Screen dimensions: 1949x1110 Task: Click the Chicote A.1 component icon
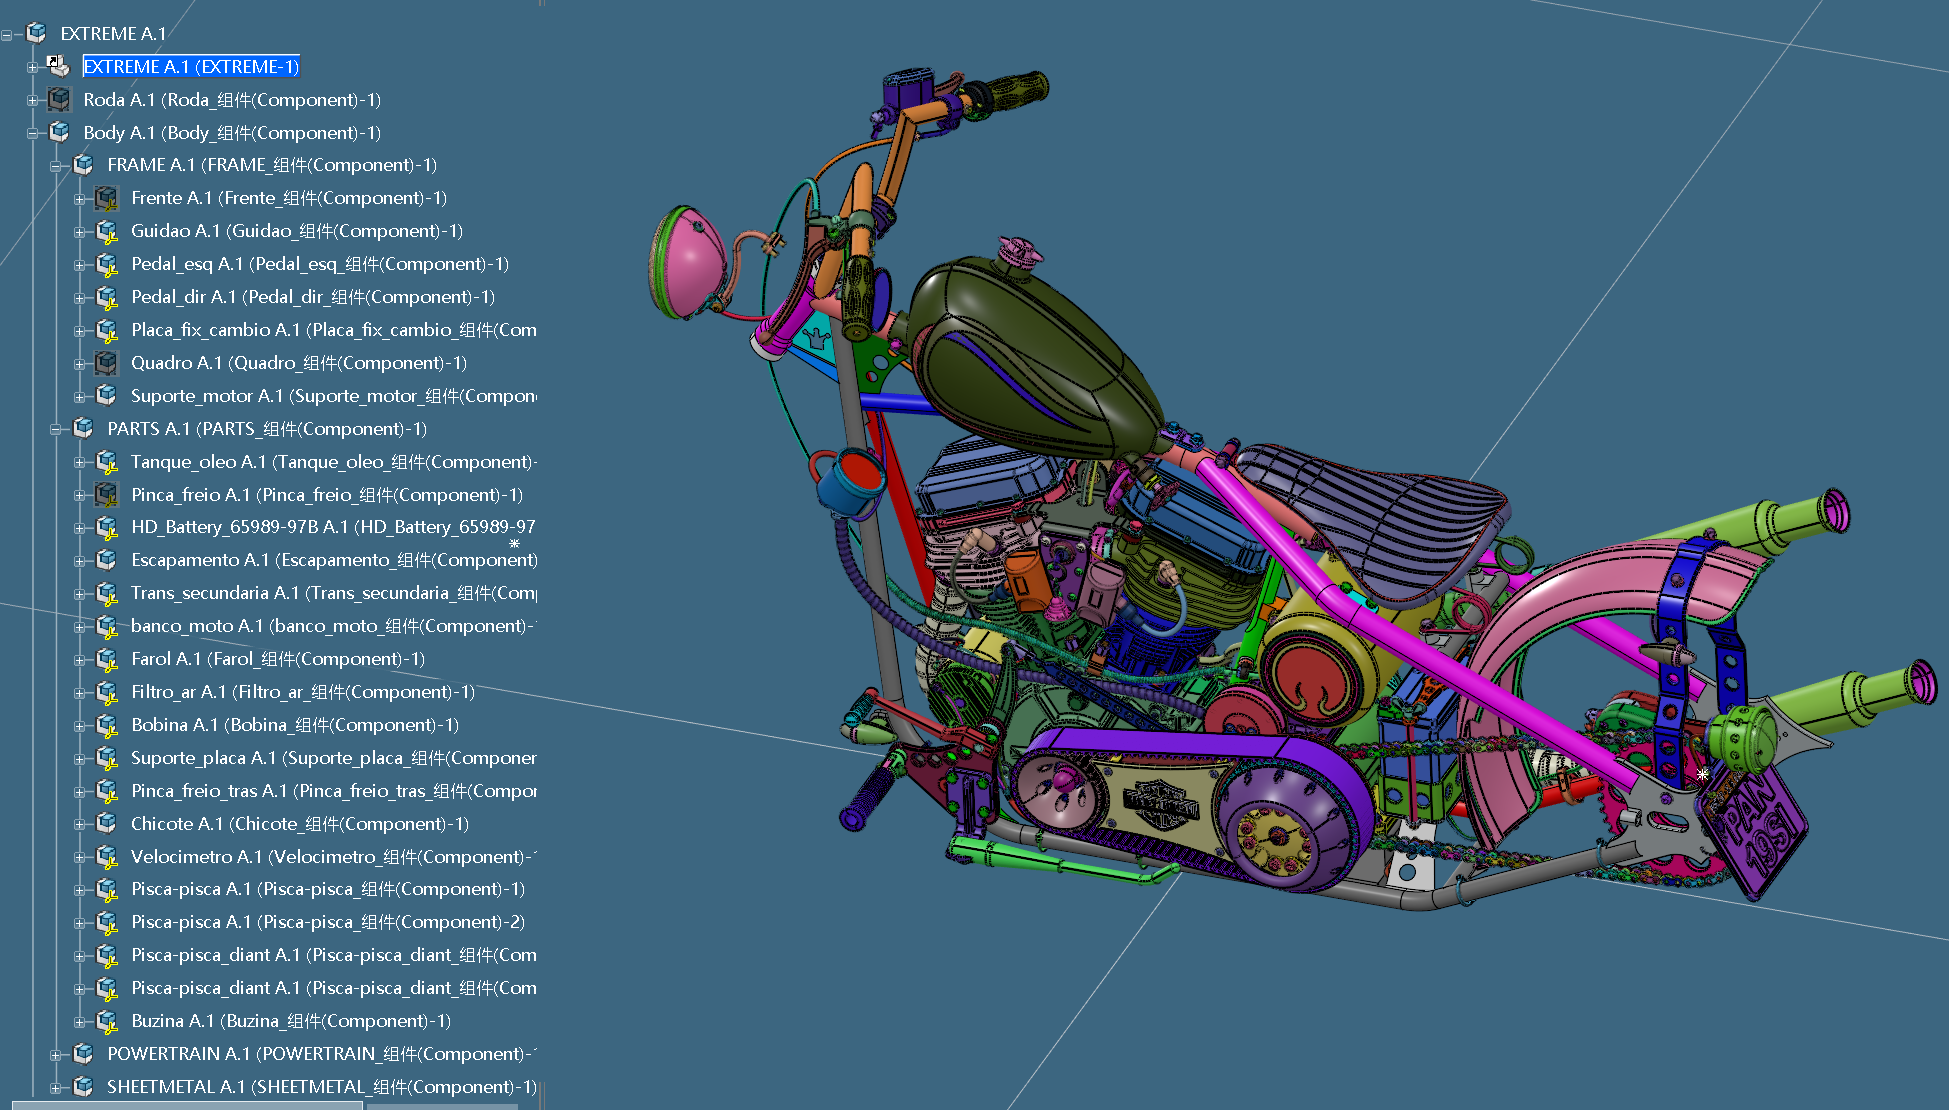tap(107, 824)
